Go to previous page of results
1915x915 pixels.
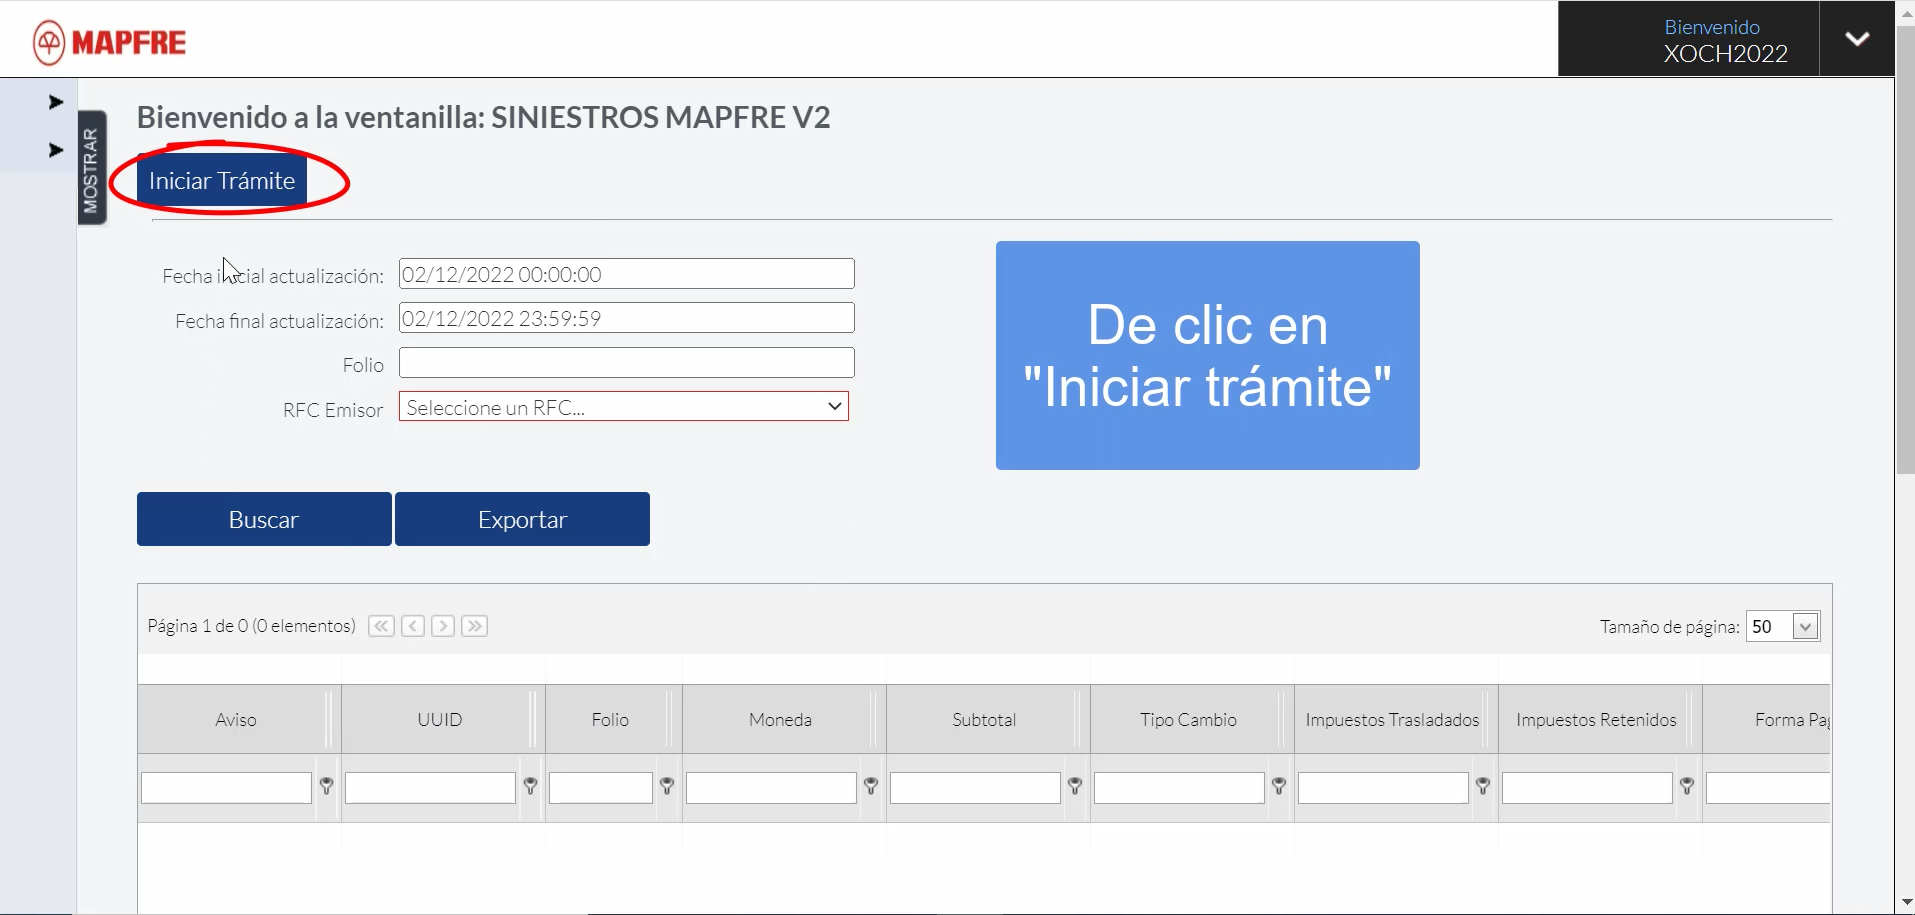click(x=413, y=626)
